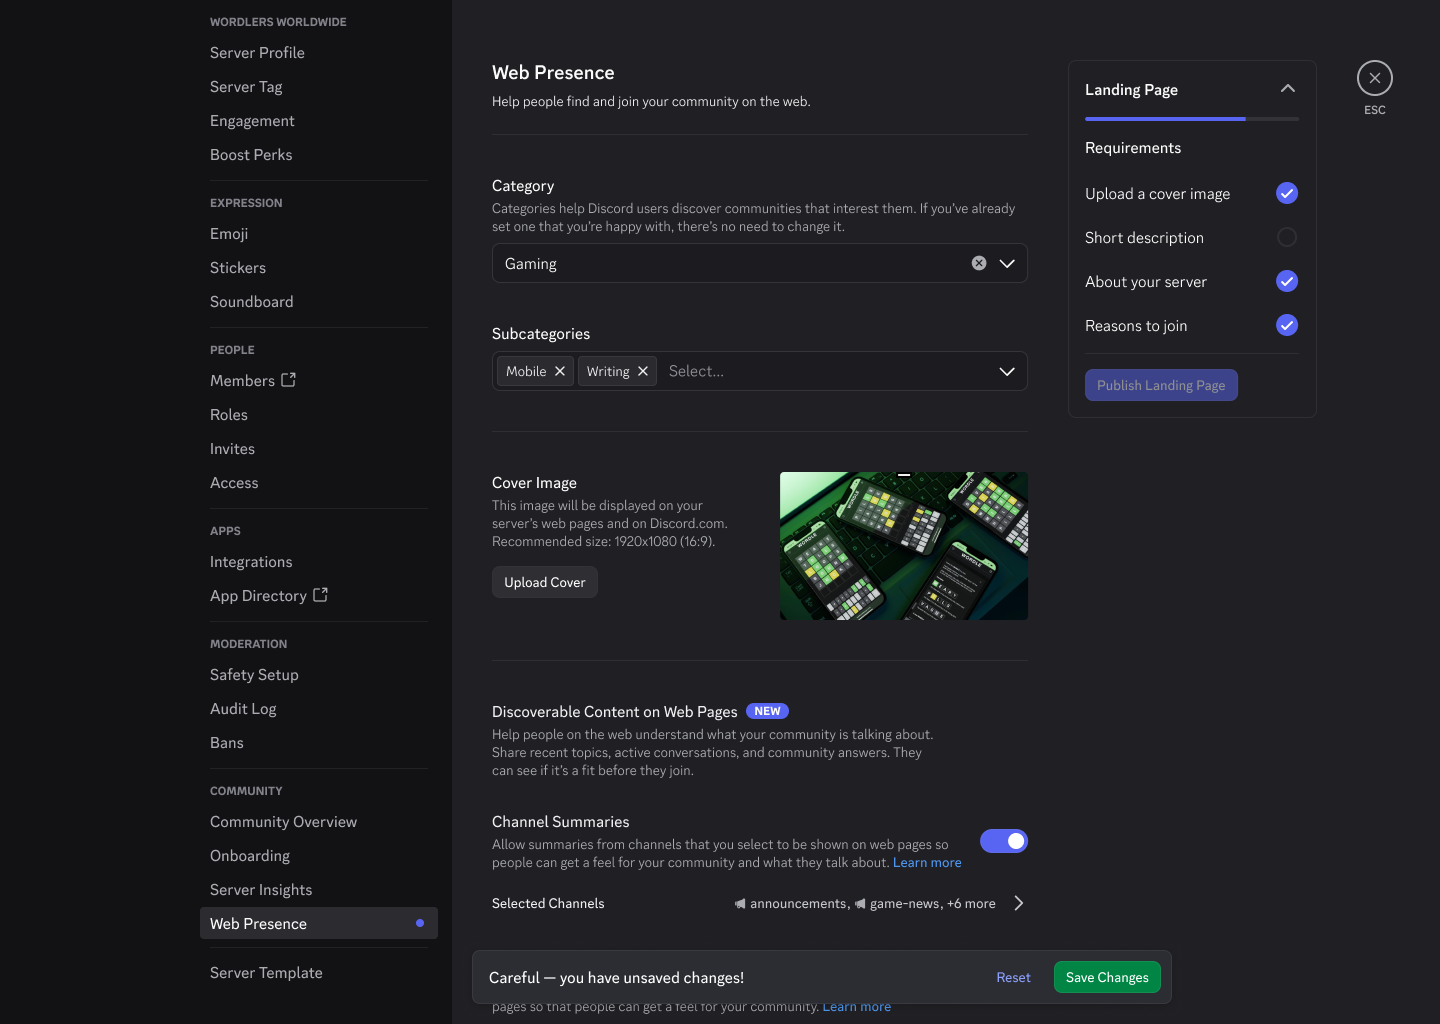The image size is (1440, 1024).
Task: Open Members external link icon
Action: tap(289, 380)
